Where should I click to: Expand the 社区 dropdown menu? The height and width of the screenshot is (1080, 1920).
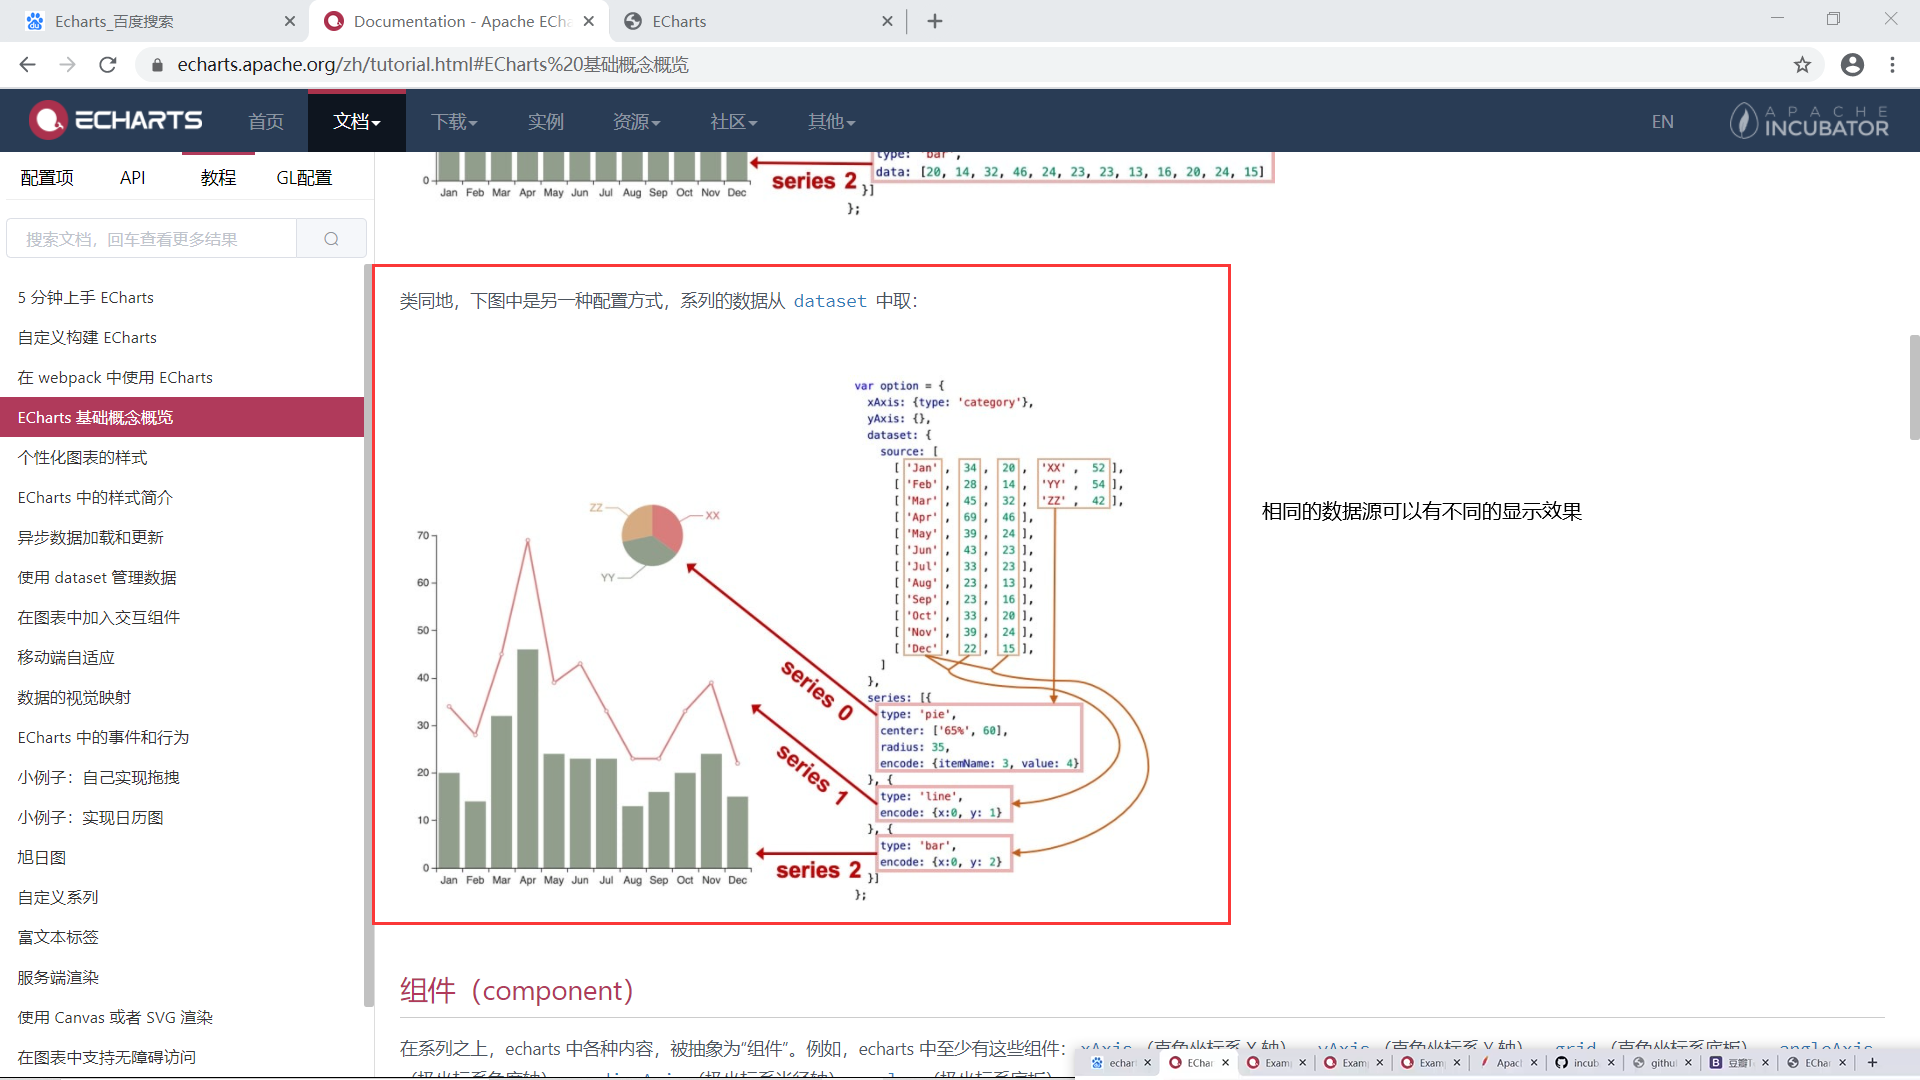pyautogui.click(x=733, y=121)
